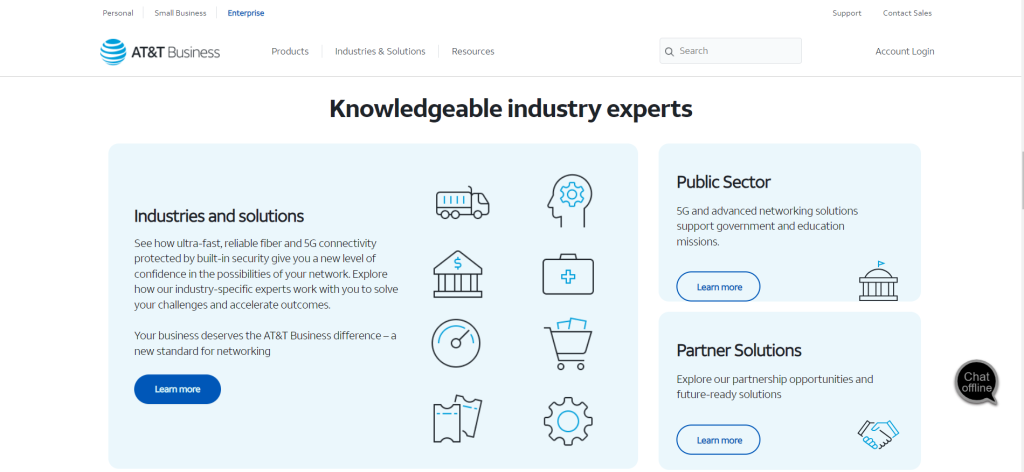Go to AT&T Business logo home
The height and width of the screenshot is (472, 1024).
[160, 52]
